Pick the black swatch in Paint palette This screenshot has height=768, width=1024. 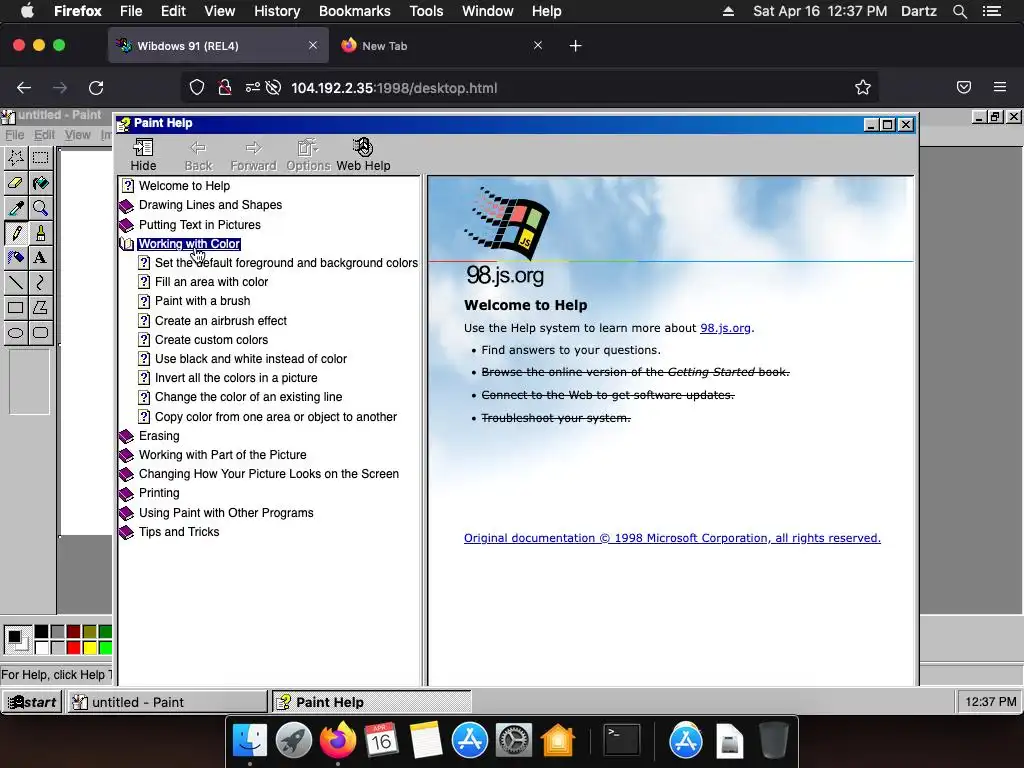click(x=41, y=632)
